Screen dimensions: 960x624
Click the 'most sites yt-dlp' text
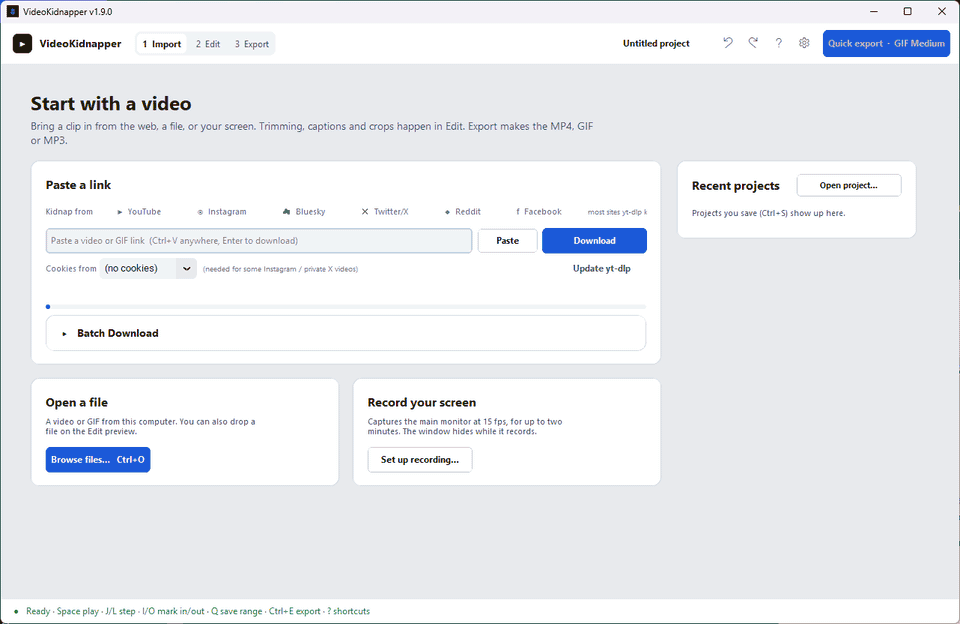pyautogui.click(x=617, y=212)
